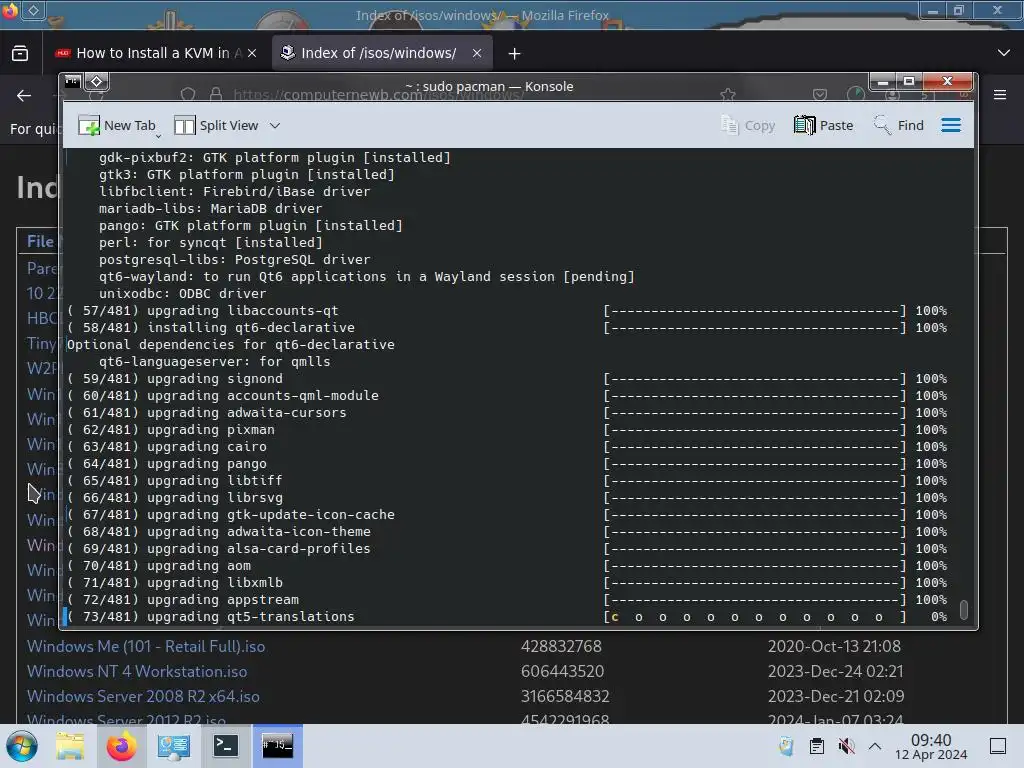Close the 'How to Install a KVM' tab
Screen dimensions: 1024x768
click(x=252, y=54)
